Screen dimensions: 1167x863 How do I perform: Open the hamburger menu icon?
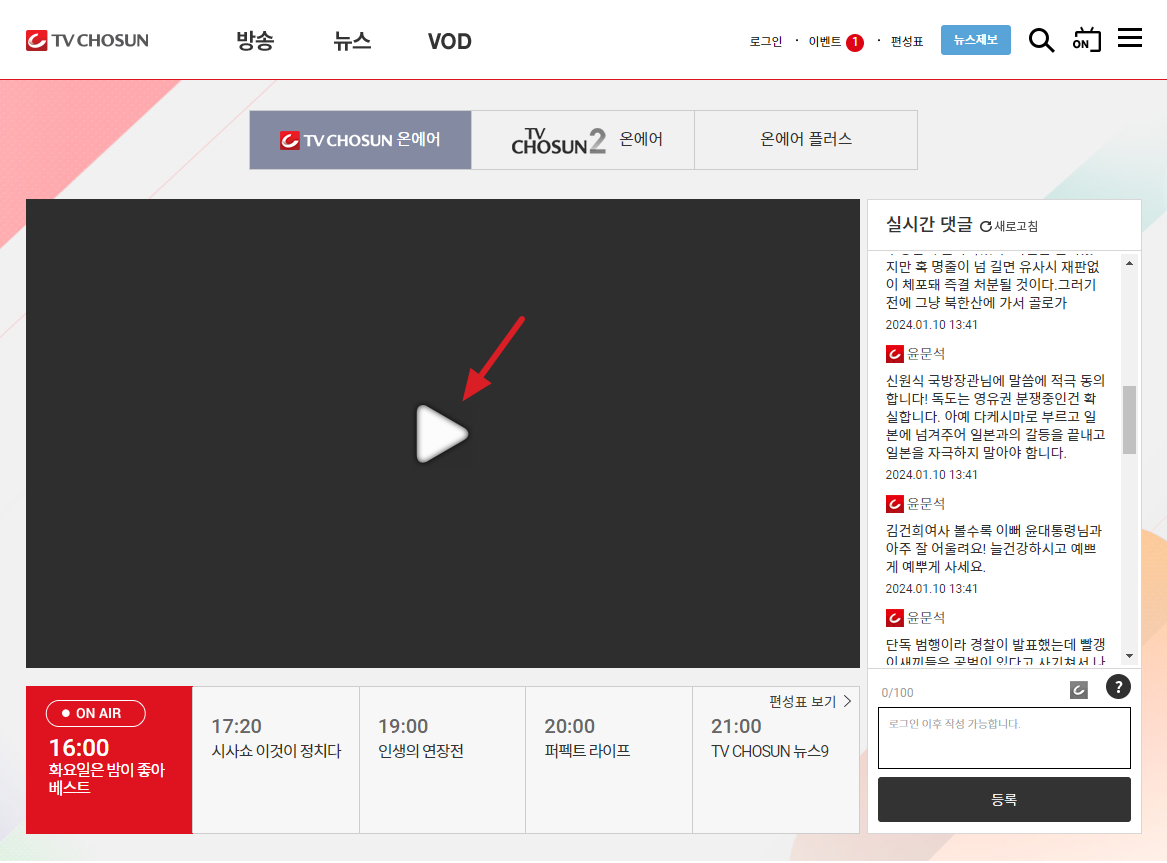[1130, 38]
